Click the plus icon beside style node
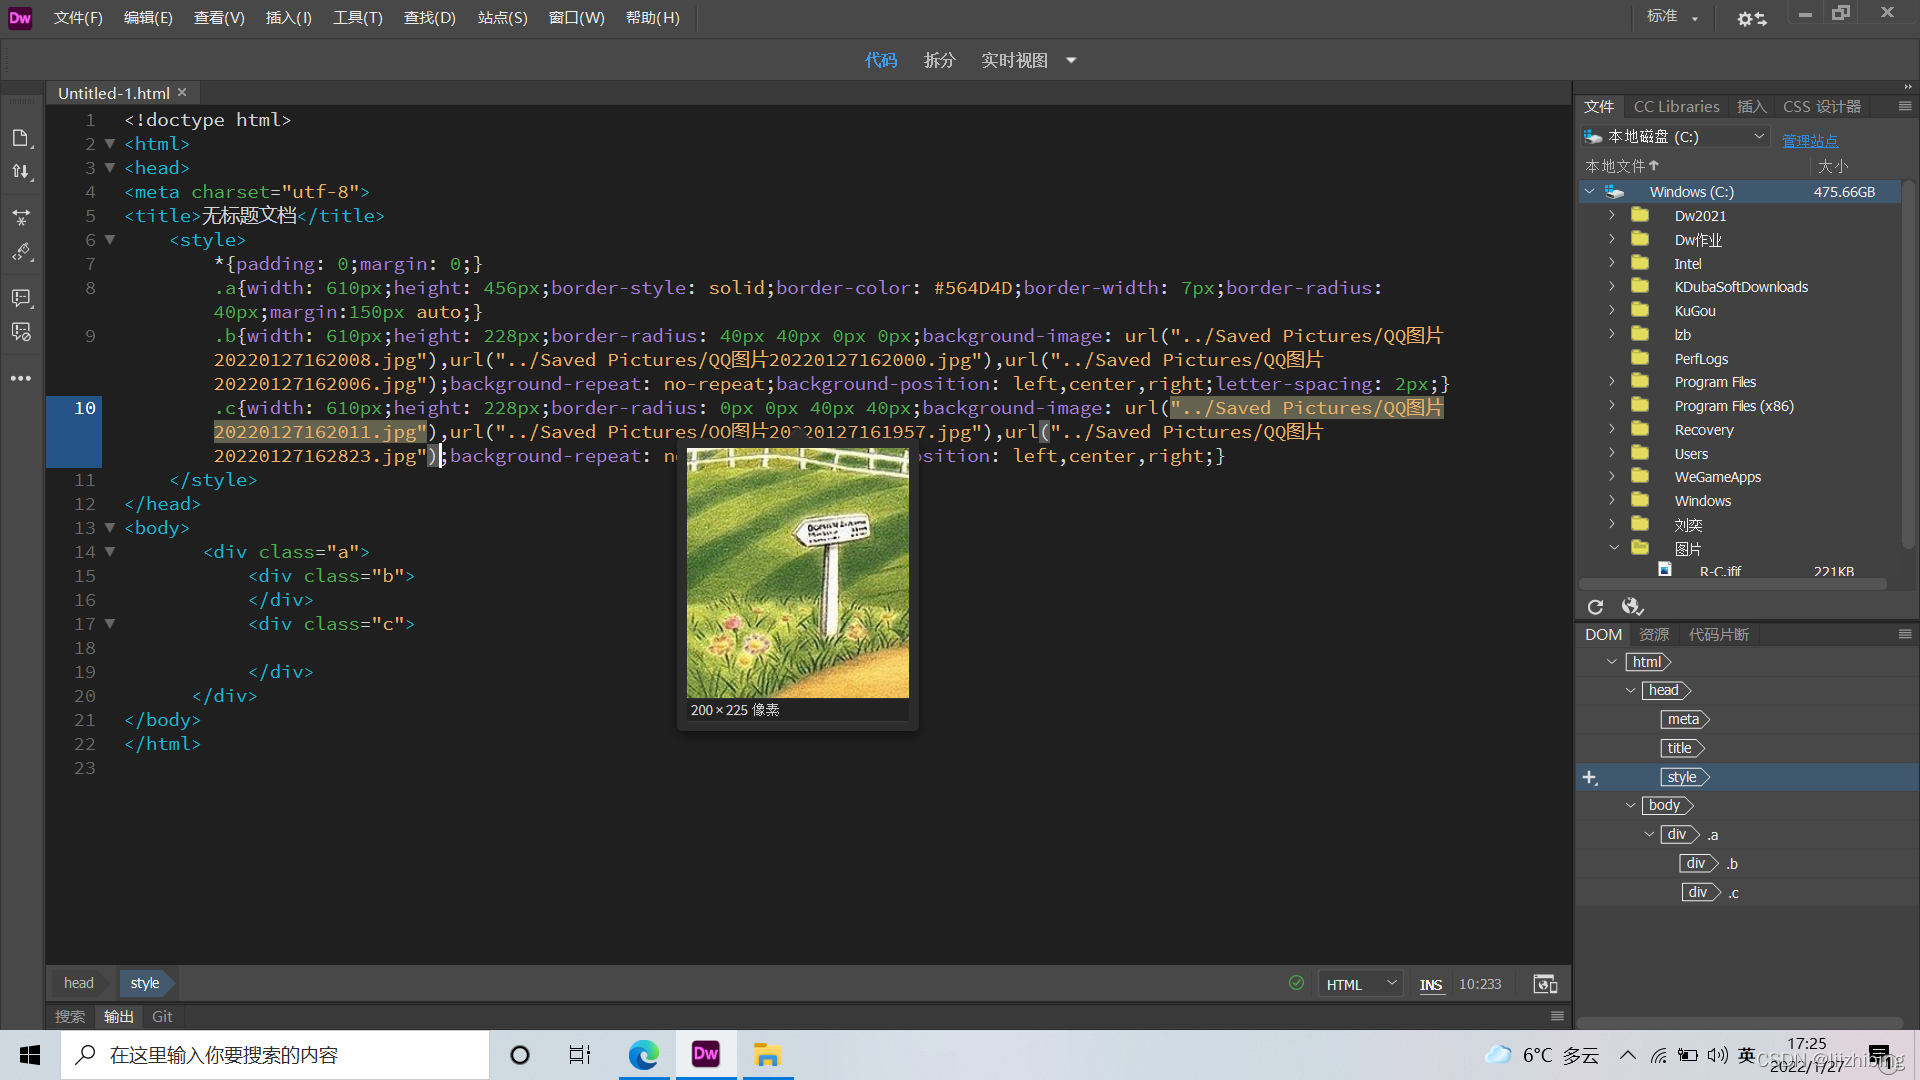 [x=1590, y=777]
